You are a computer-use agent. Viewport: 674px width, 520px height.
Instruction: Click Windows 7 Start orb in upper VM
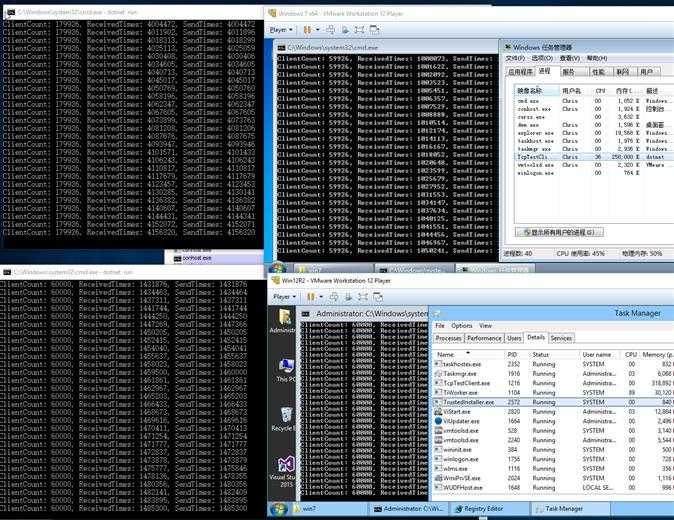(278, 268)
